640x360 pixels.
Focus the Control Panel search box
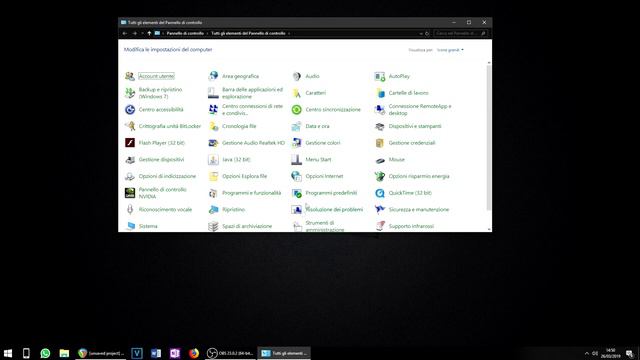tap(460, 33)
